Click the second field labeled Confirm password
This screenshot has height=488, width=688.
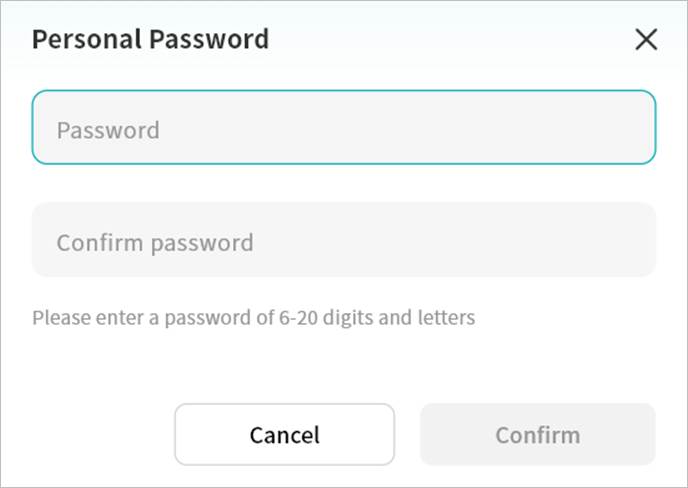pos(344,241)
